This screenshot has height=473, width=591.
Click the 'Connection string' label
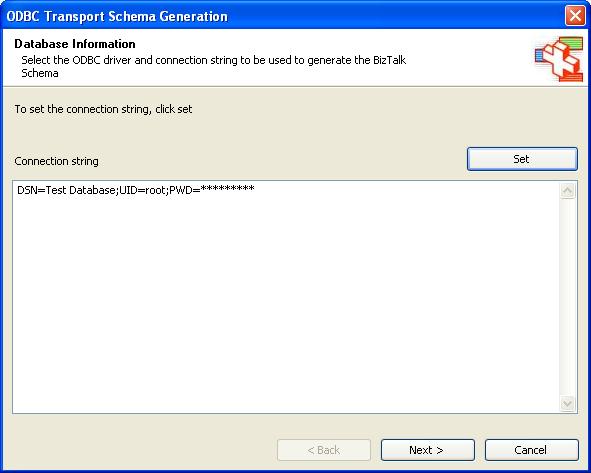click(x=57, y=161)
